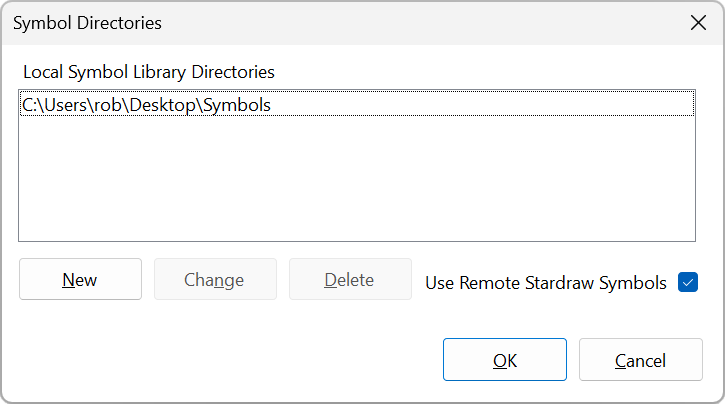The width and height of the screenshot is (725, 404).
Task: Disable remote Stardraw symbols via the blue checkmark
Action: [688, 282]
